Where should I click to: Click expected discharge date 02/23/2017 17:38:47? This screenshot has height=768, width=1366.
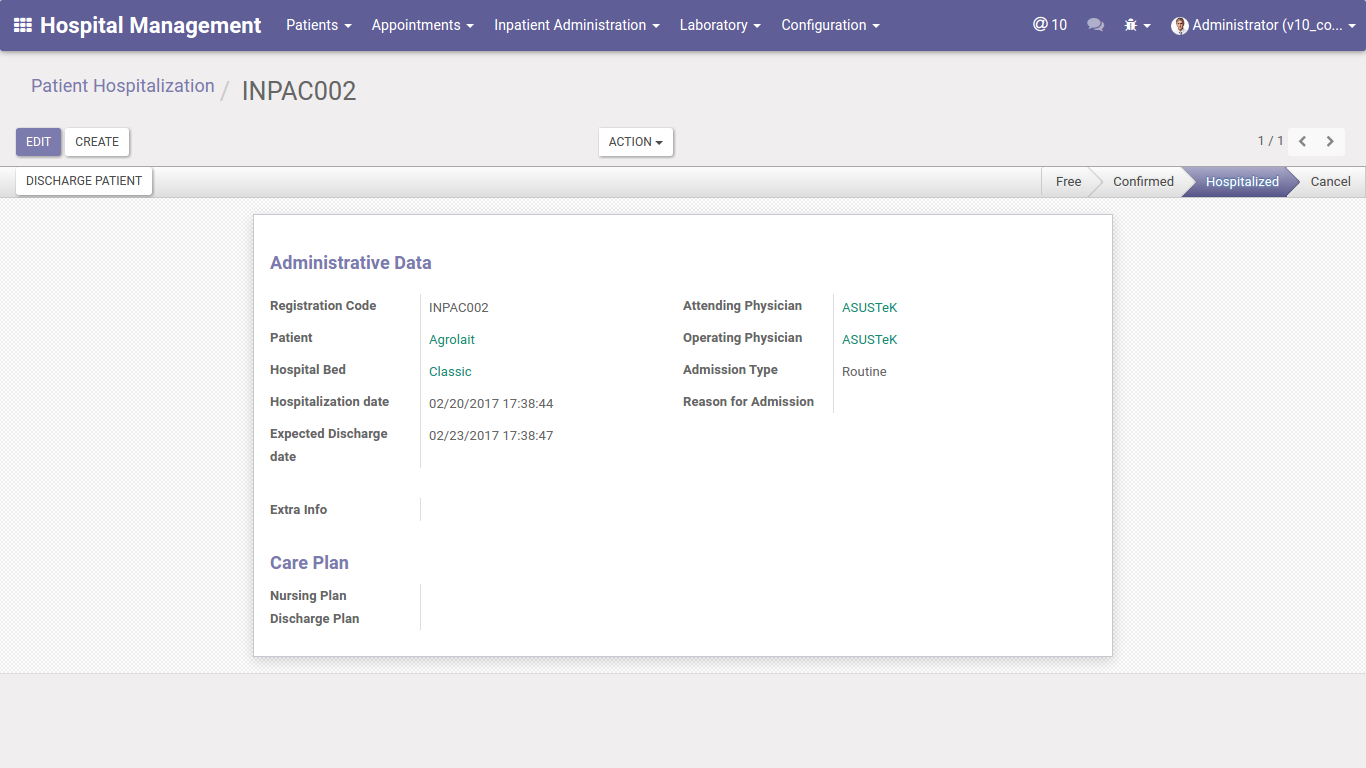(x=491, y=436)
